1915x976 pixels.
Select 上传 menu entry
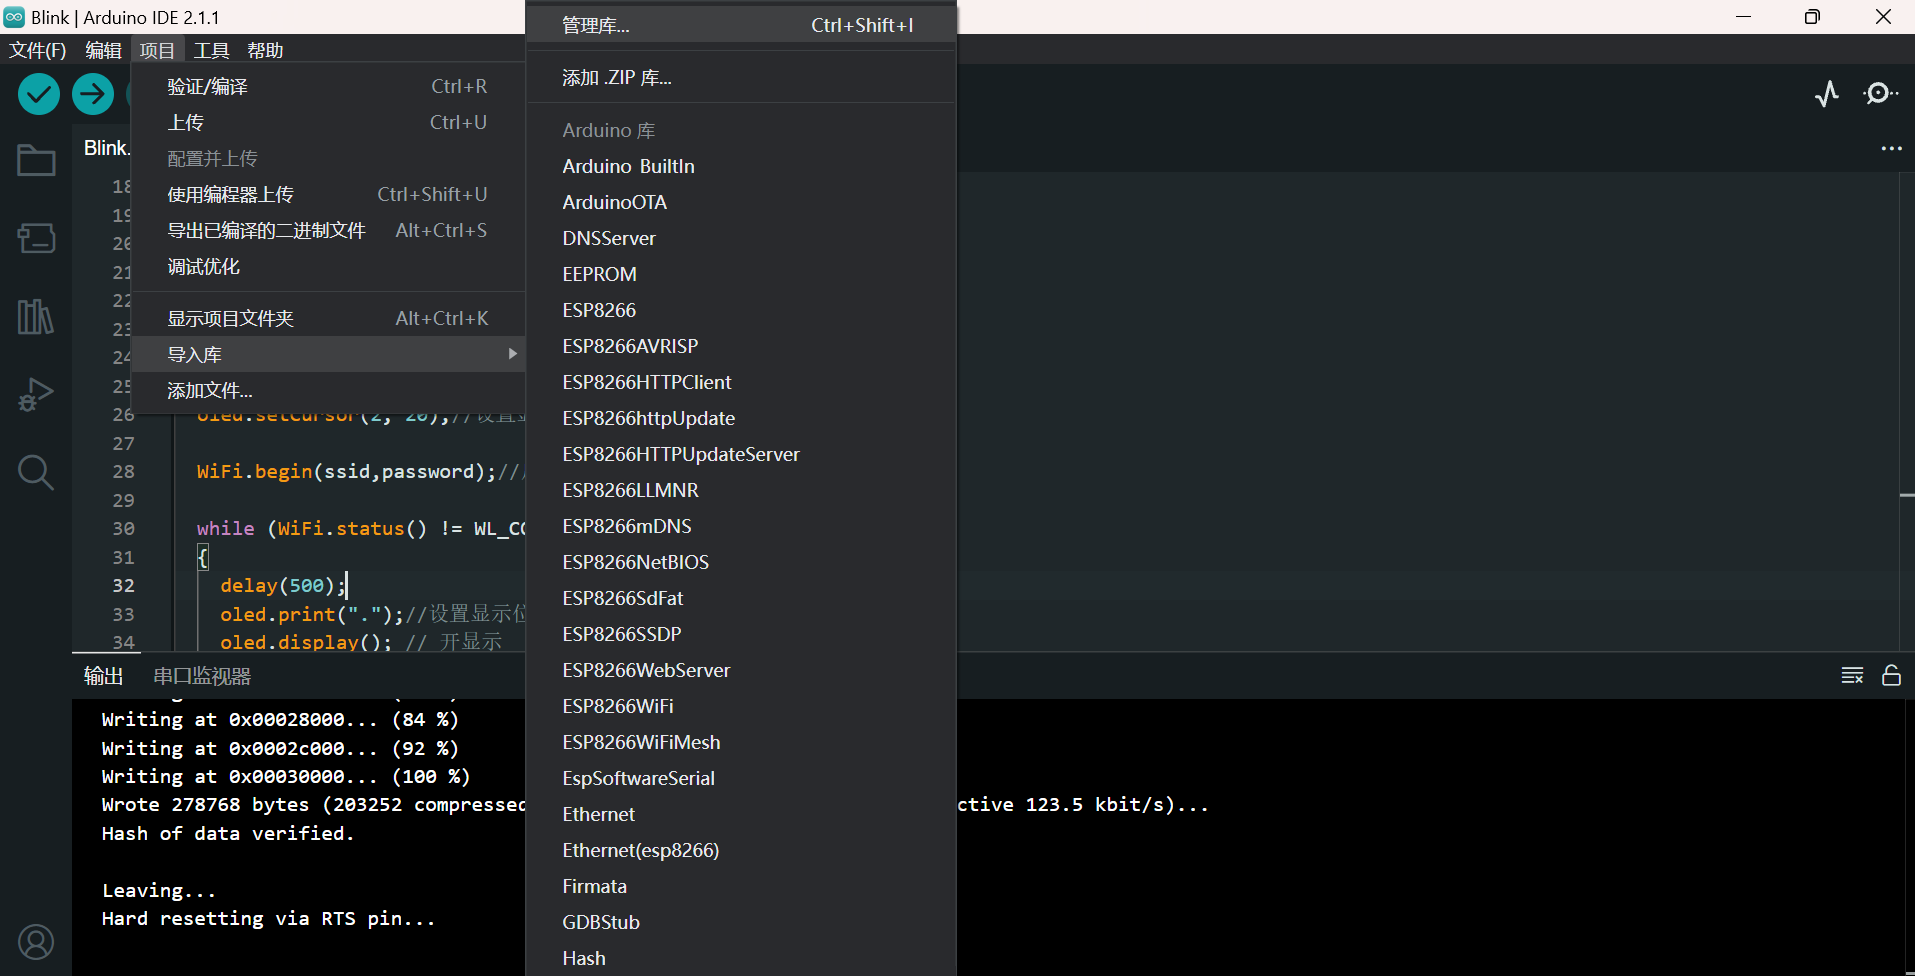328,123
